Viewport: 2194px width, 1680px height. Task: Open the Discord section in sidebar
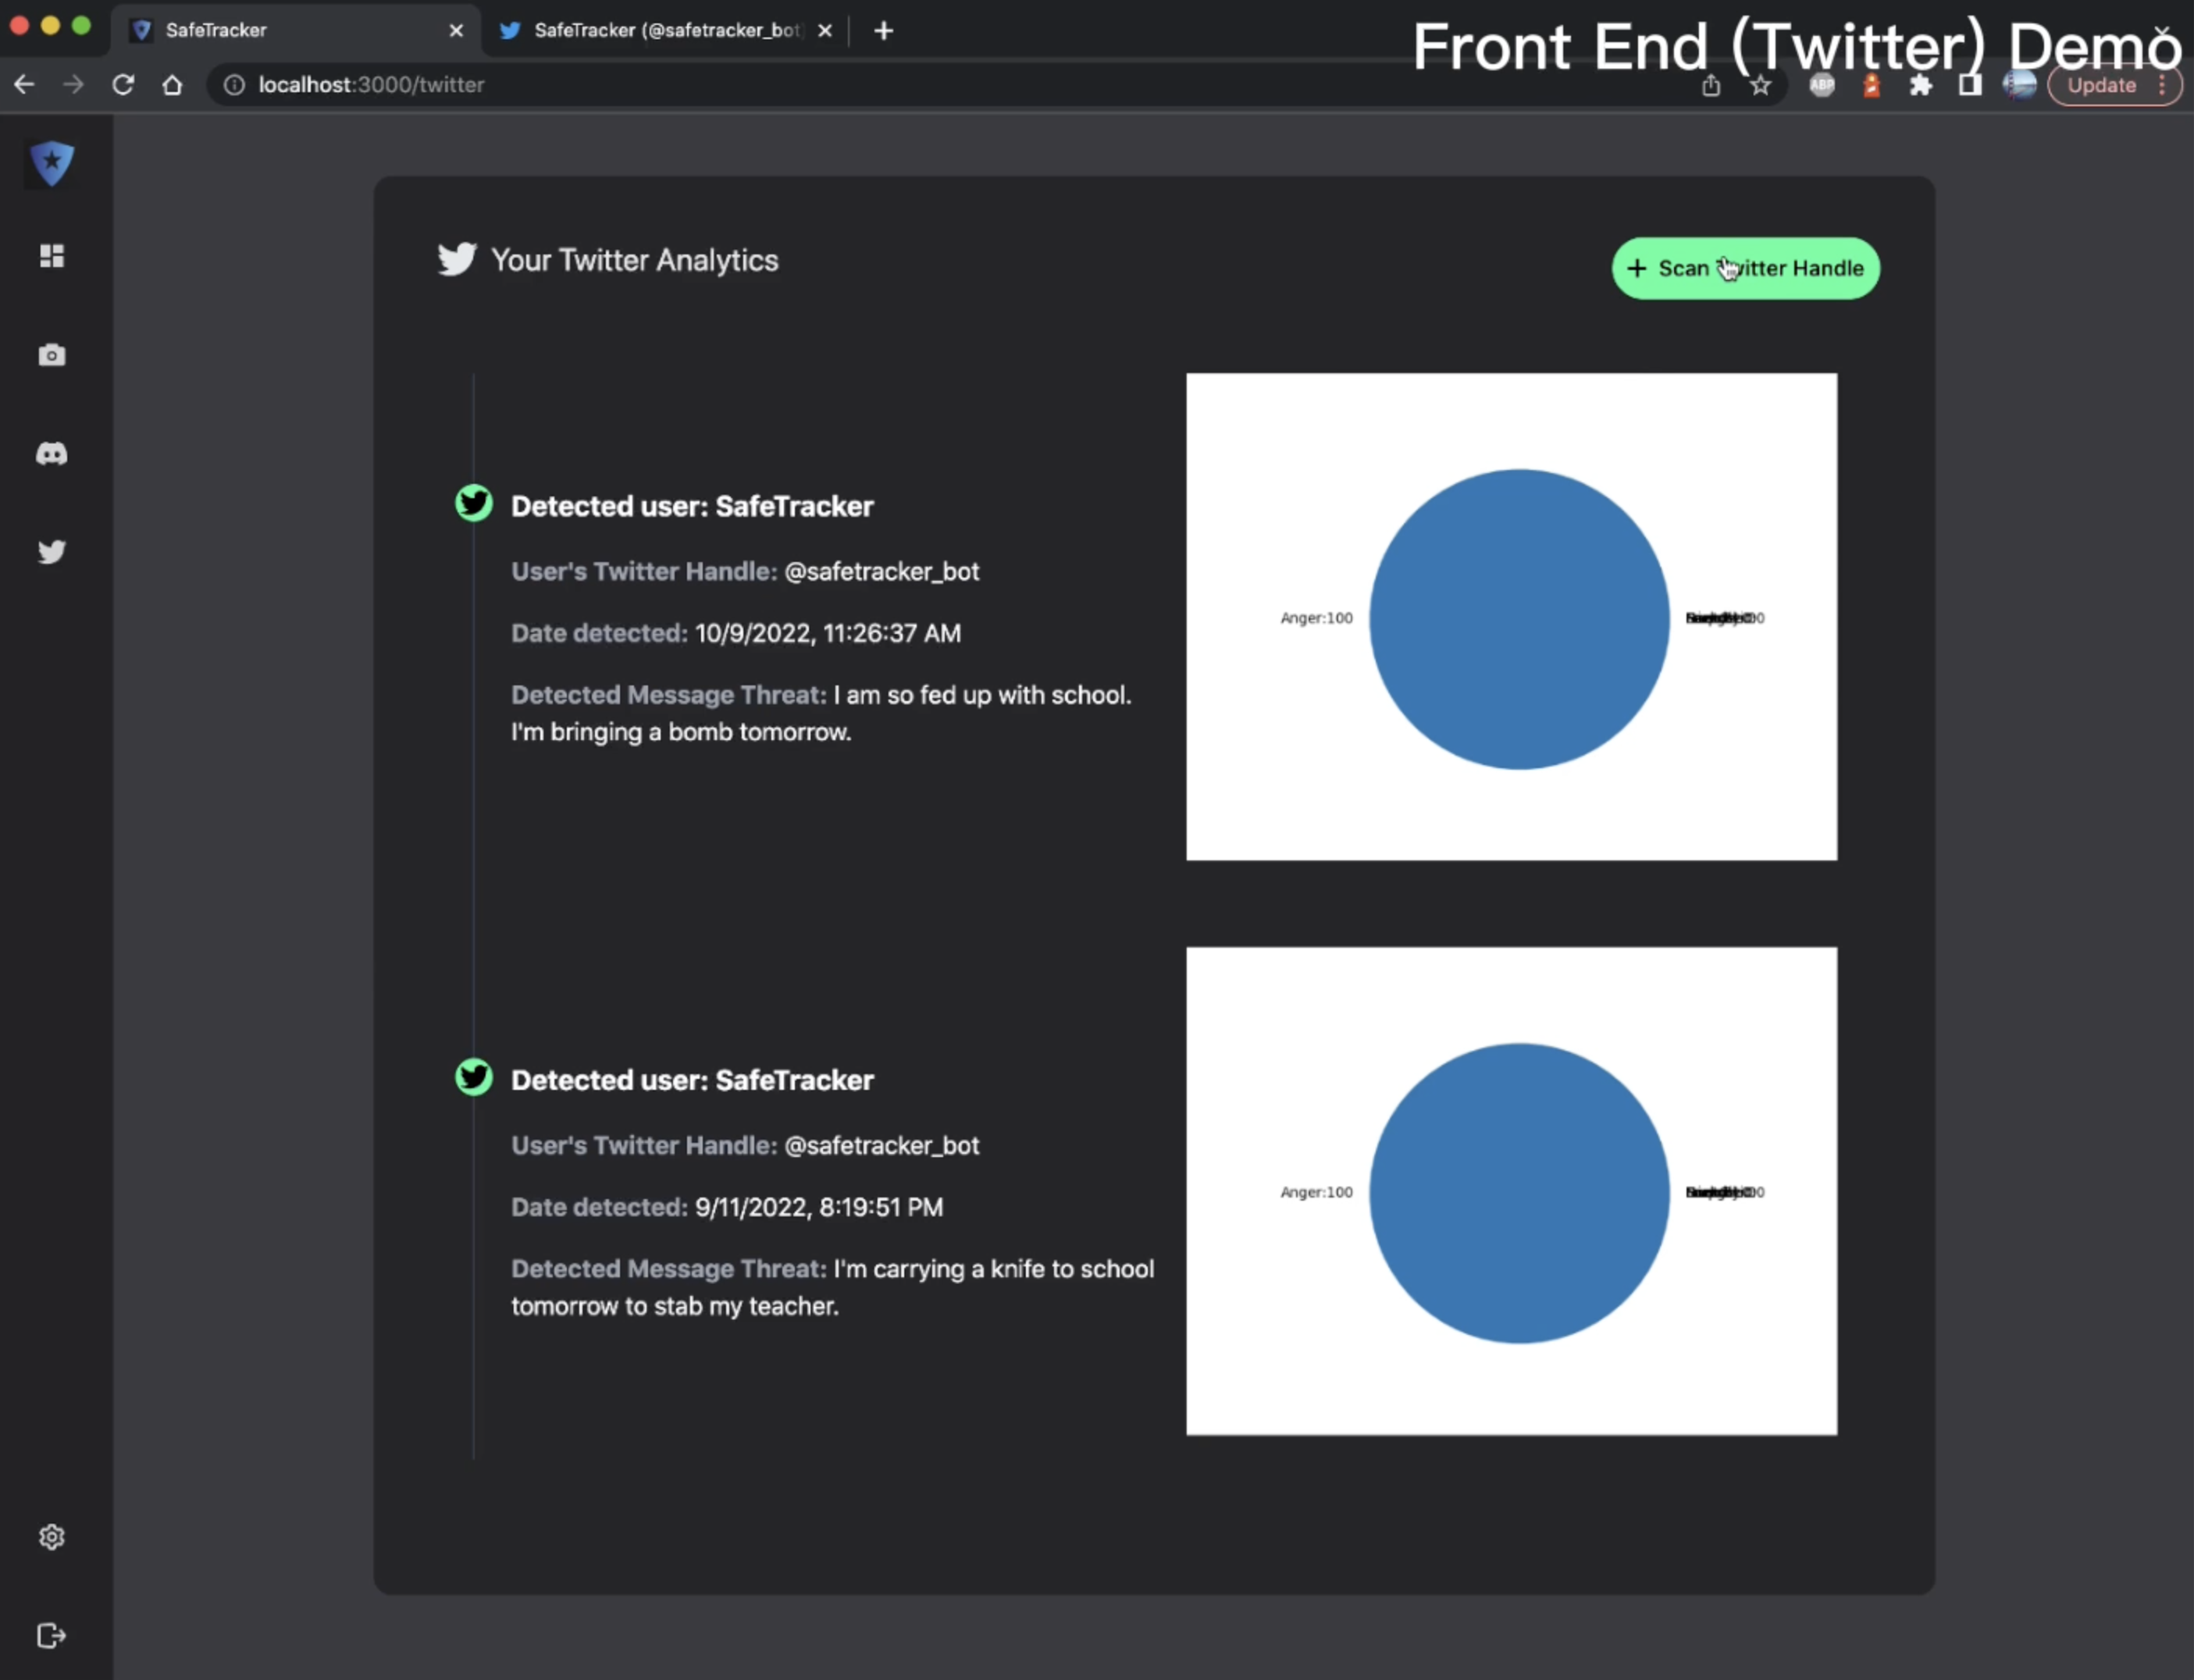(x=52, y=454)
